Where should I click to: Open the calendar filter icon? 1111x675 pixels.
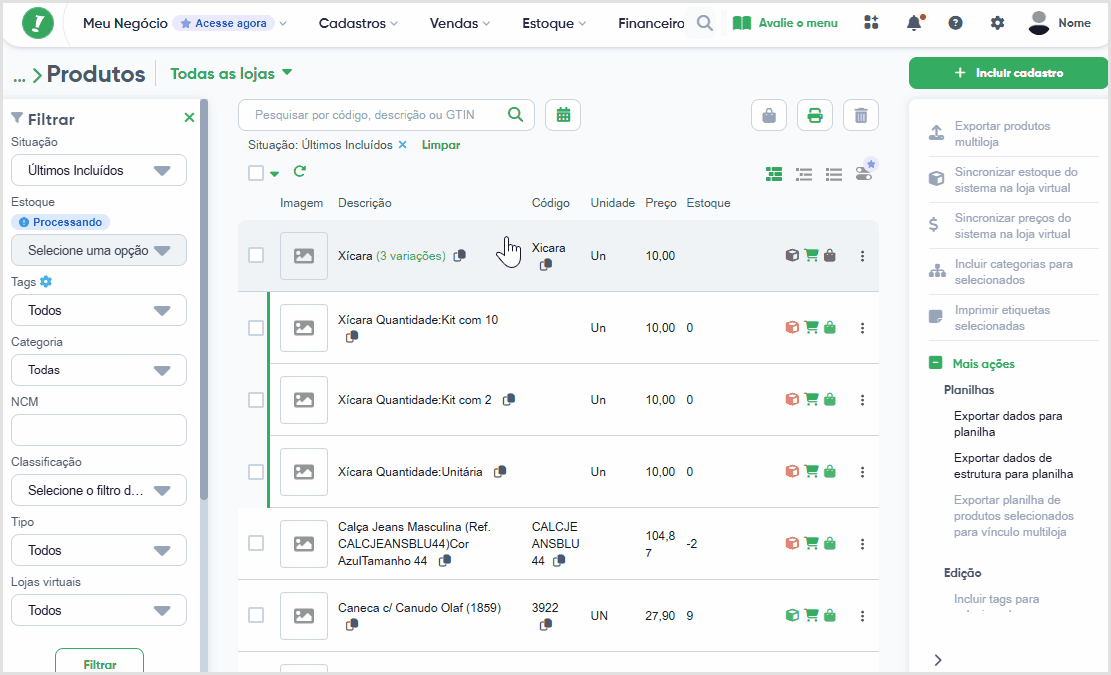pyautogui.click(x=563, y=115)
